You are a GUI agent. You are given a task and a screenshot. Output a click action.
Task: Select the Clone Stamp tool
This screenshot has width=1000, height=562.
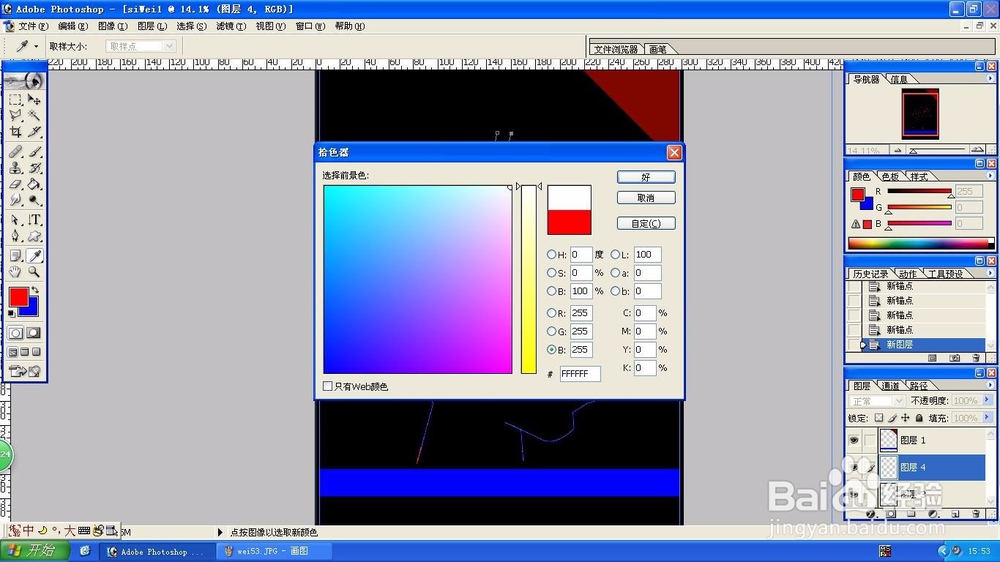15,168
